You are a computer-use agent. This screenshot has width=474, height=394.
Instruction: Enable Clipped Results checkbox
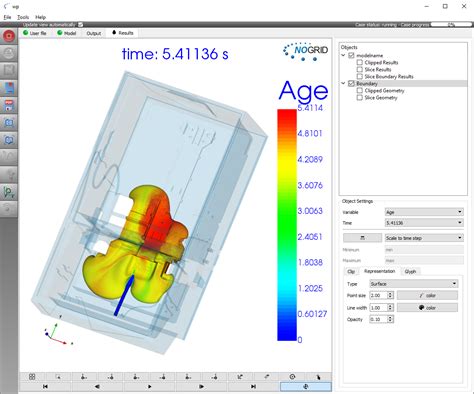pyautogui.click(x=359, y=62)
